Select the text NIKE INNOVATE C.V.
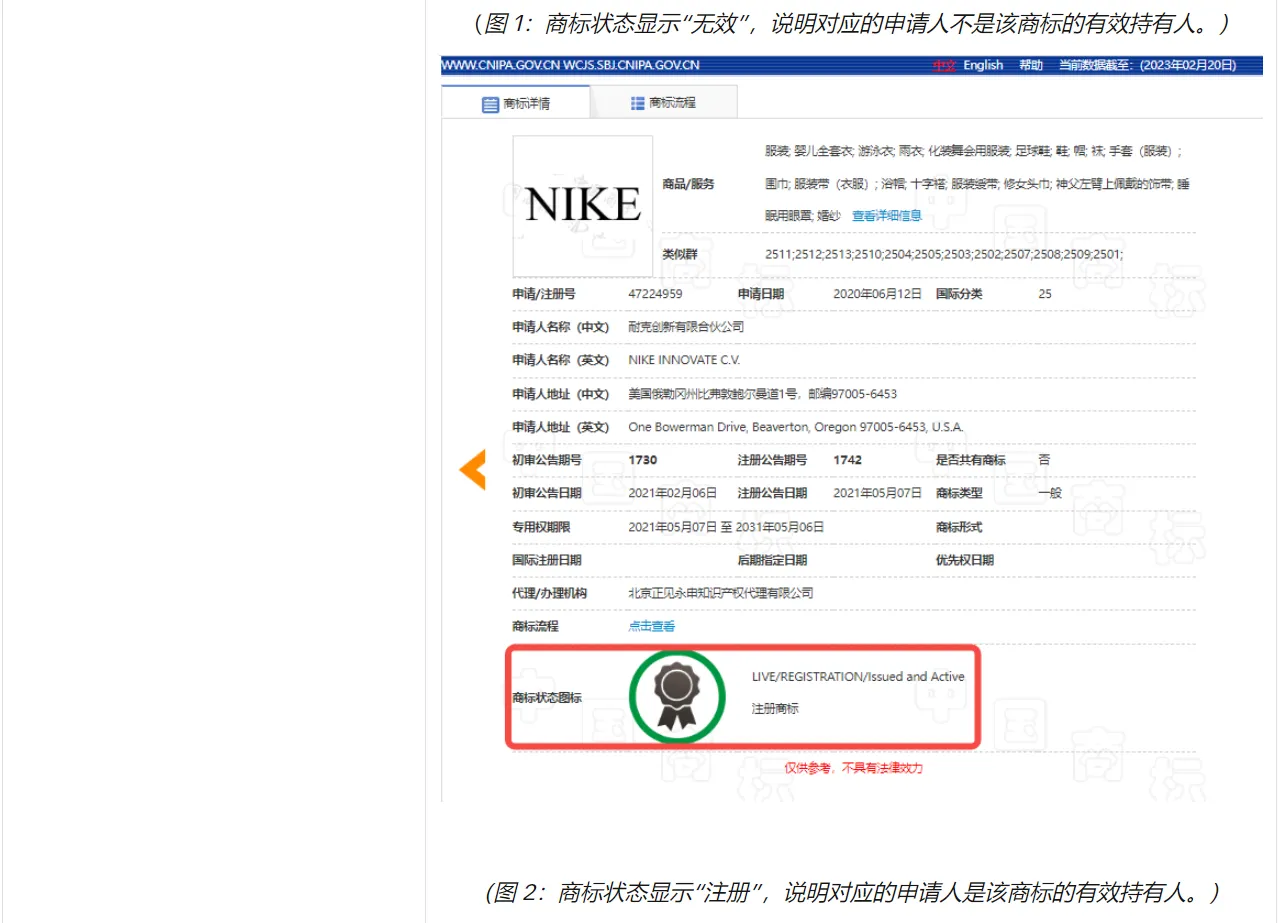This screenshot has width=1278, height=923. pos(684,360)
